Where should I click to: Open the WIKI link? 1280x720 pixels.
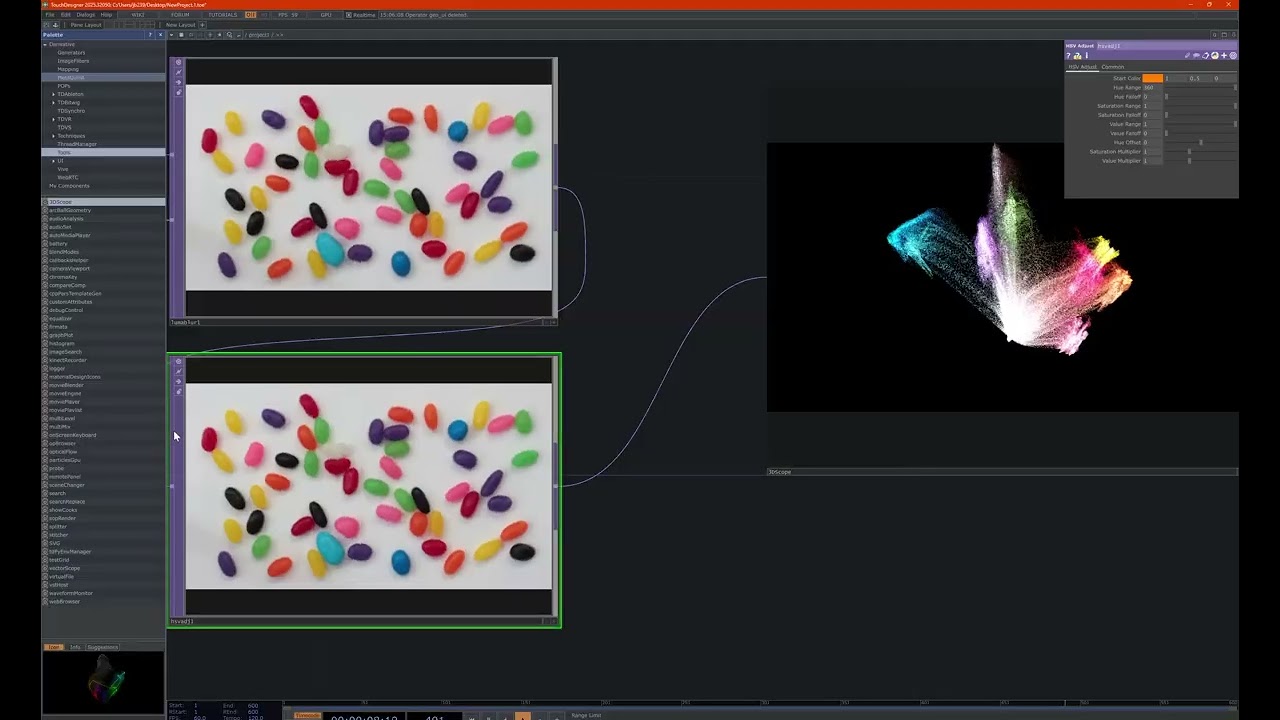pyautogui.click(x=138, y=15)
